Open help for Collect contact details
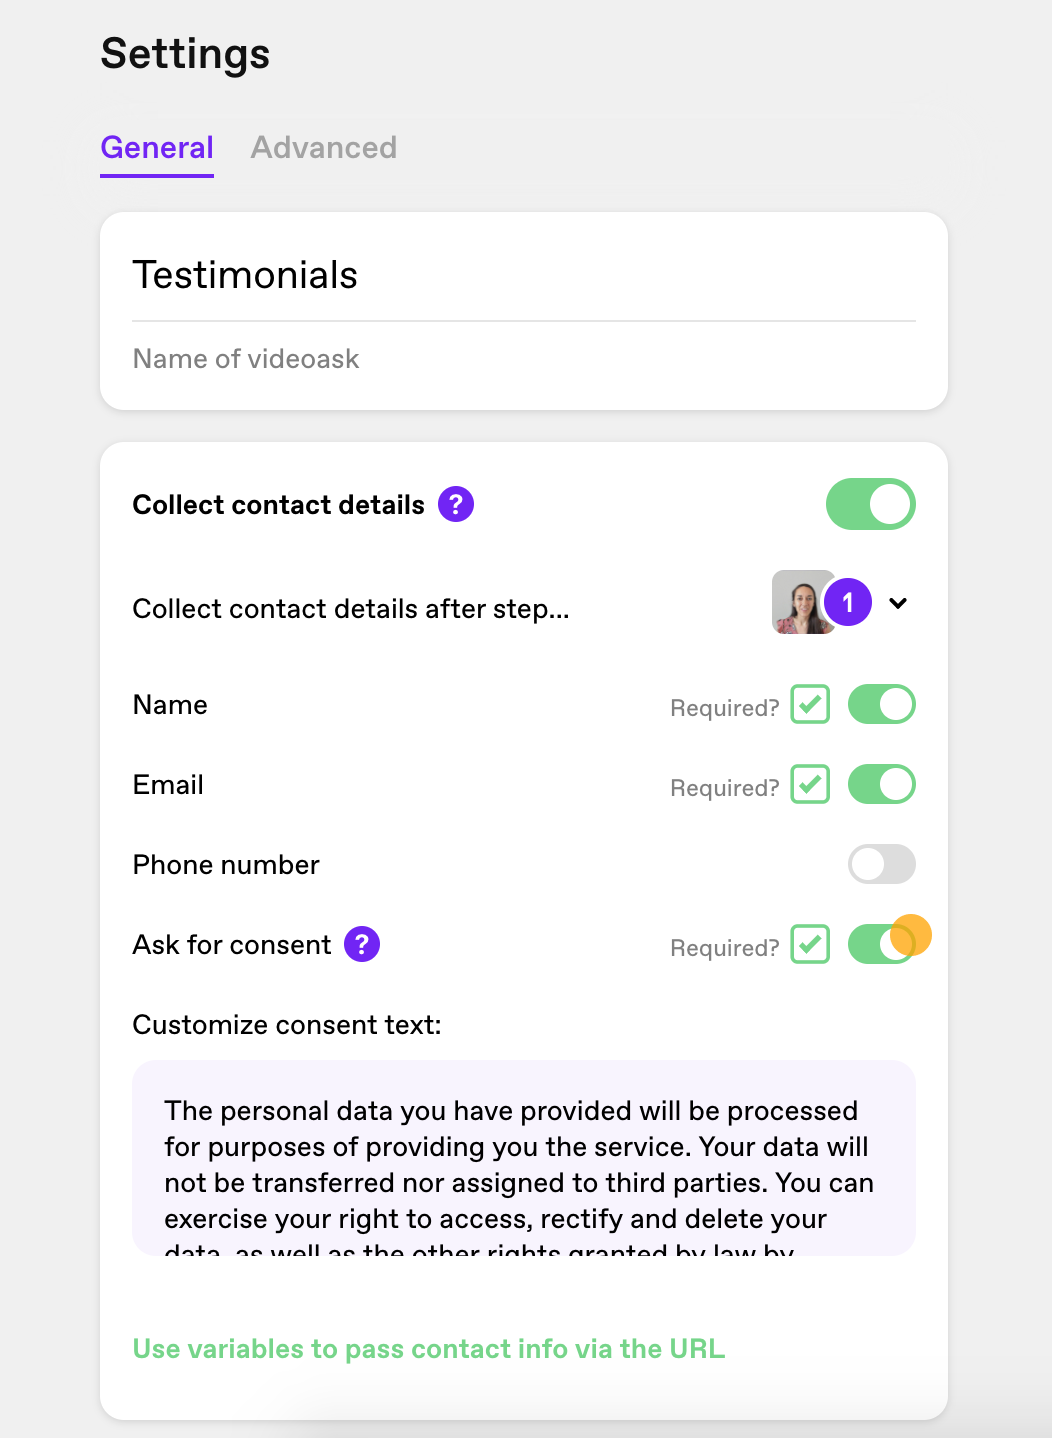 pos(456,504)
